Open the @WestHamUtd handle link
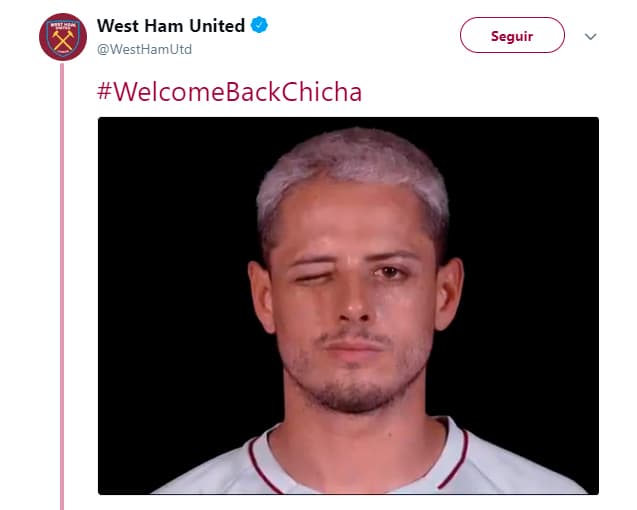Viewport: 637px width, 510px height. [144, 49]
